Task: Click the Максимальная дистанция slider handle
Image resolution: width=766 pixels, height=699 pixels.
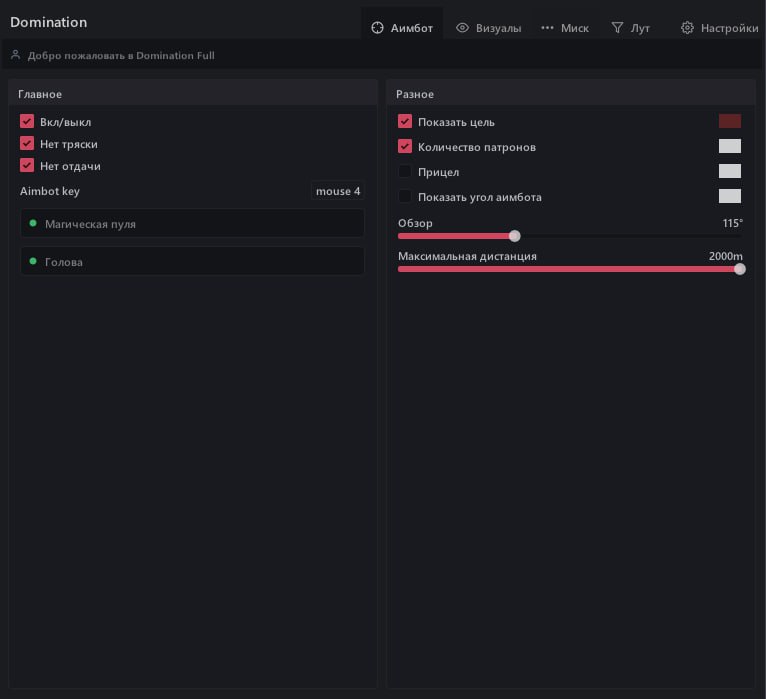Action: (x=740, y=269)
